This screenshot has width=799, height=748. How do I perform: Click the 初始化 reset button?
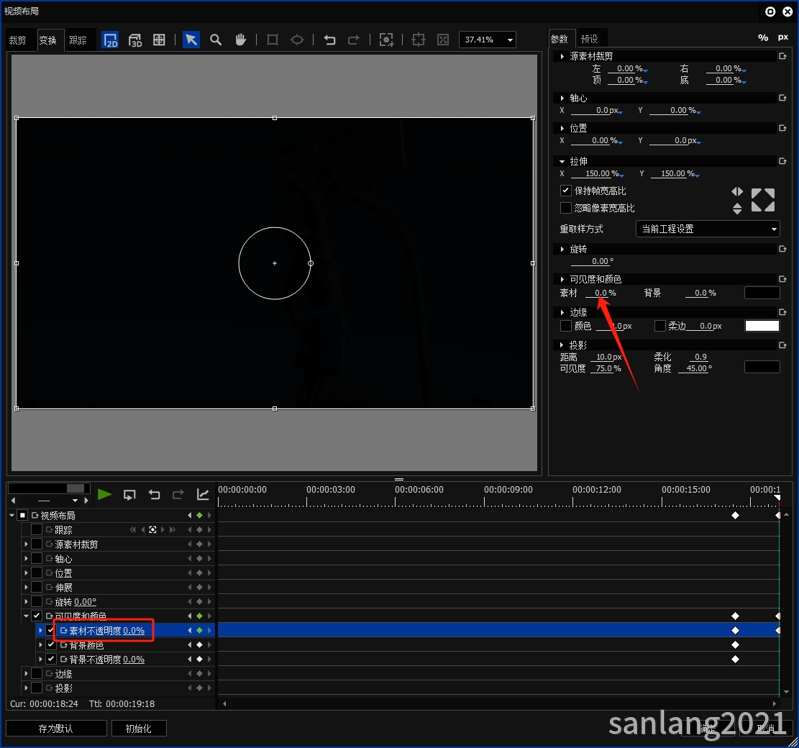(x=138, y=729)
